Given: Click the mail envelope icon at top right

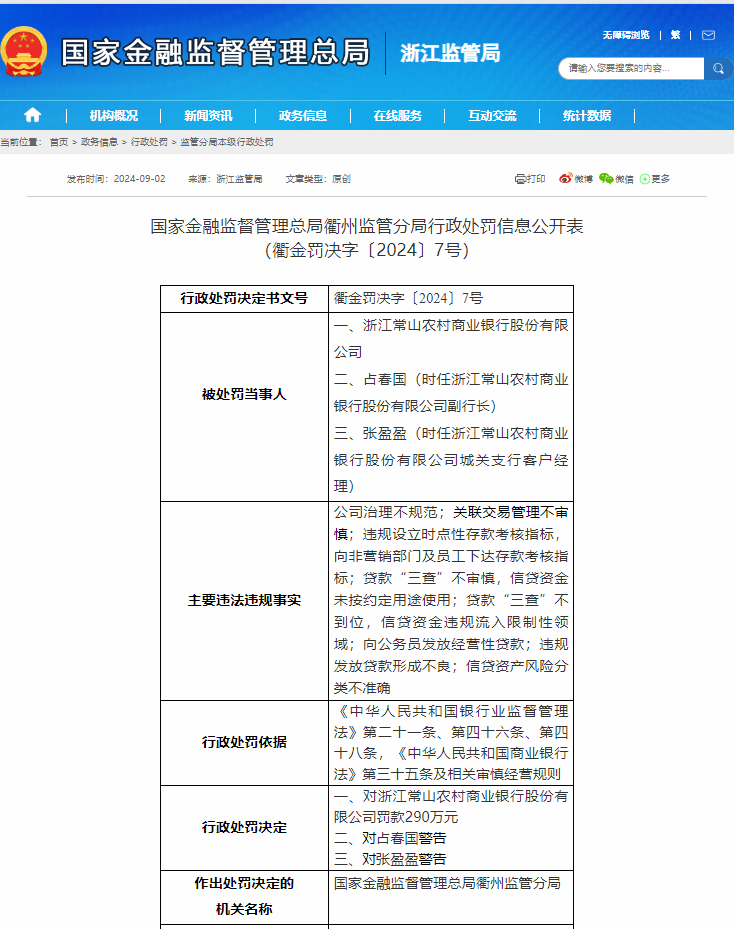Looking at the screenshot, I should (708, 34).
